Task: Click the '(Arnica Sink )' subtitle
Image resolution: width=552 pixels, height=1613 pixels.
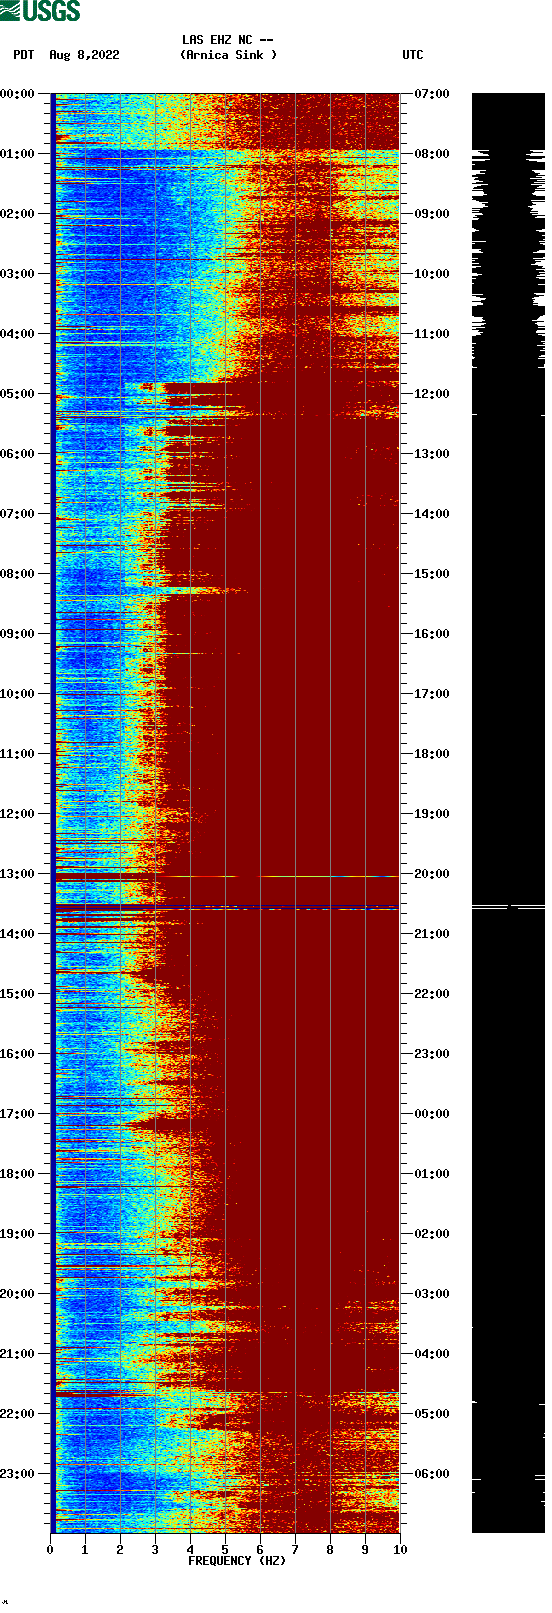Action: [x=228, y=55]
